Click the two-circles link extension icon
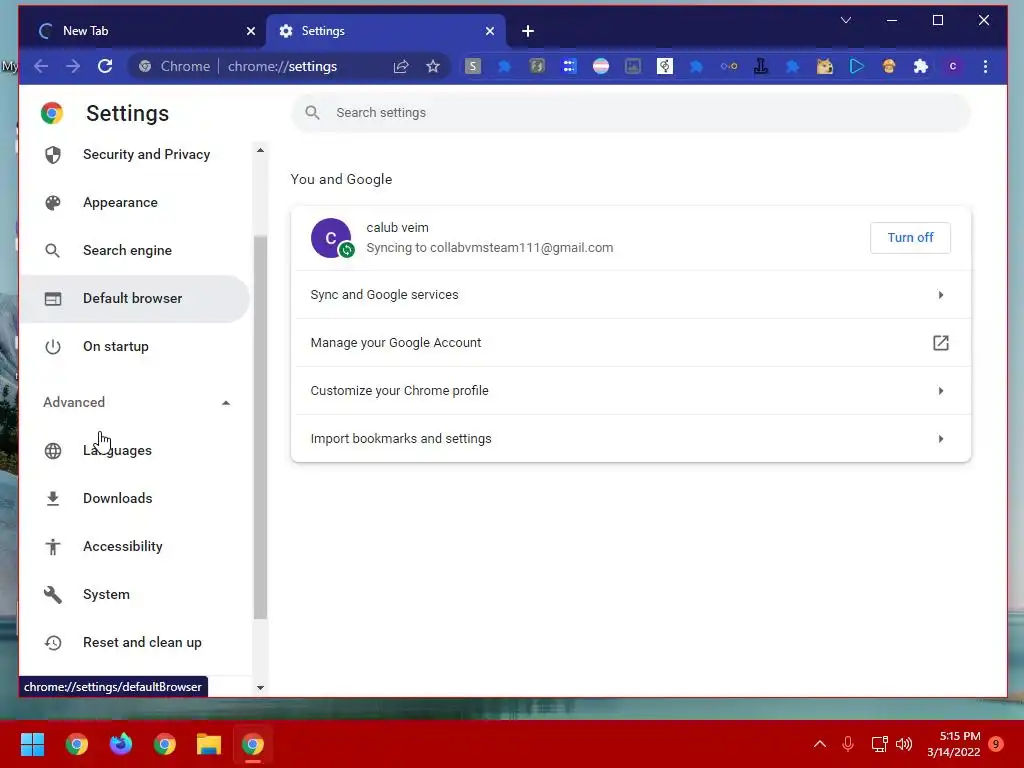 [729, 66]
